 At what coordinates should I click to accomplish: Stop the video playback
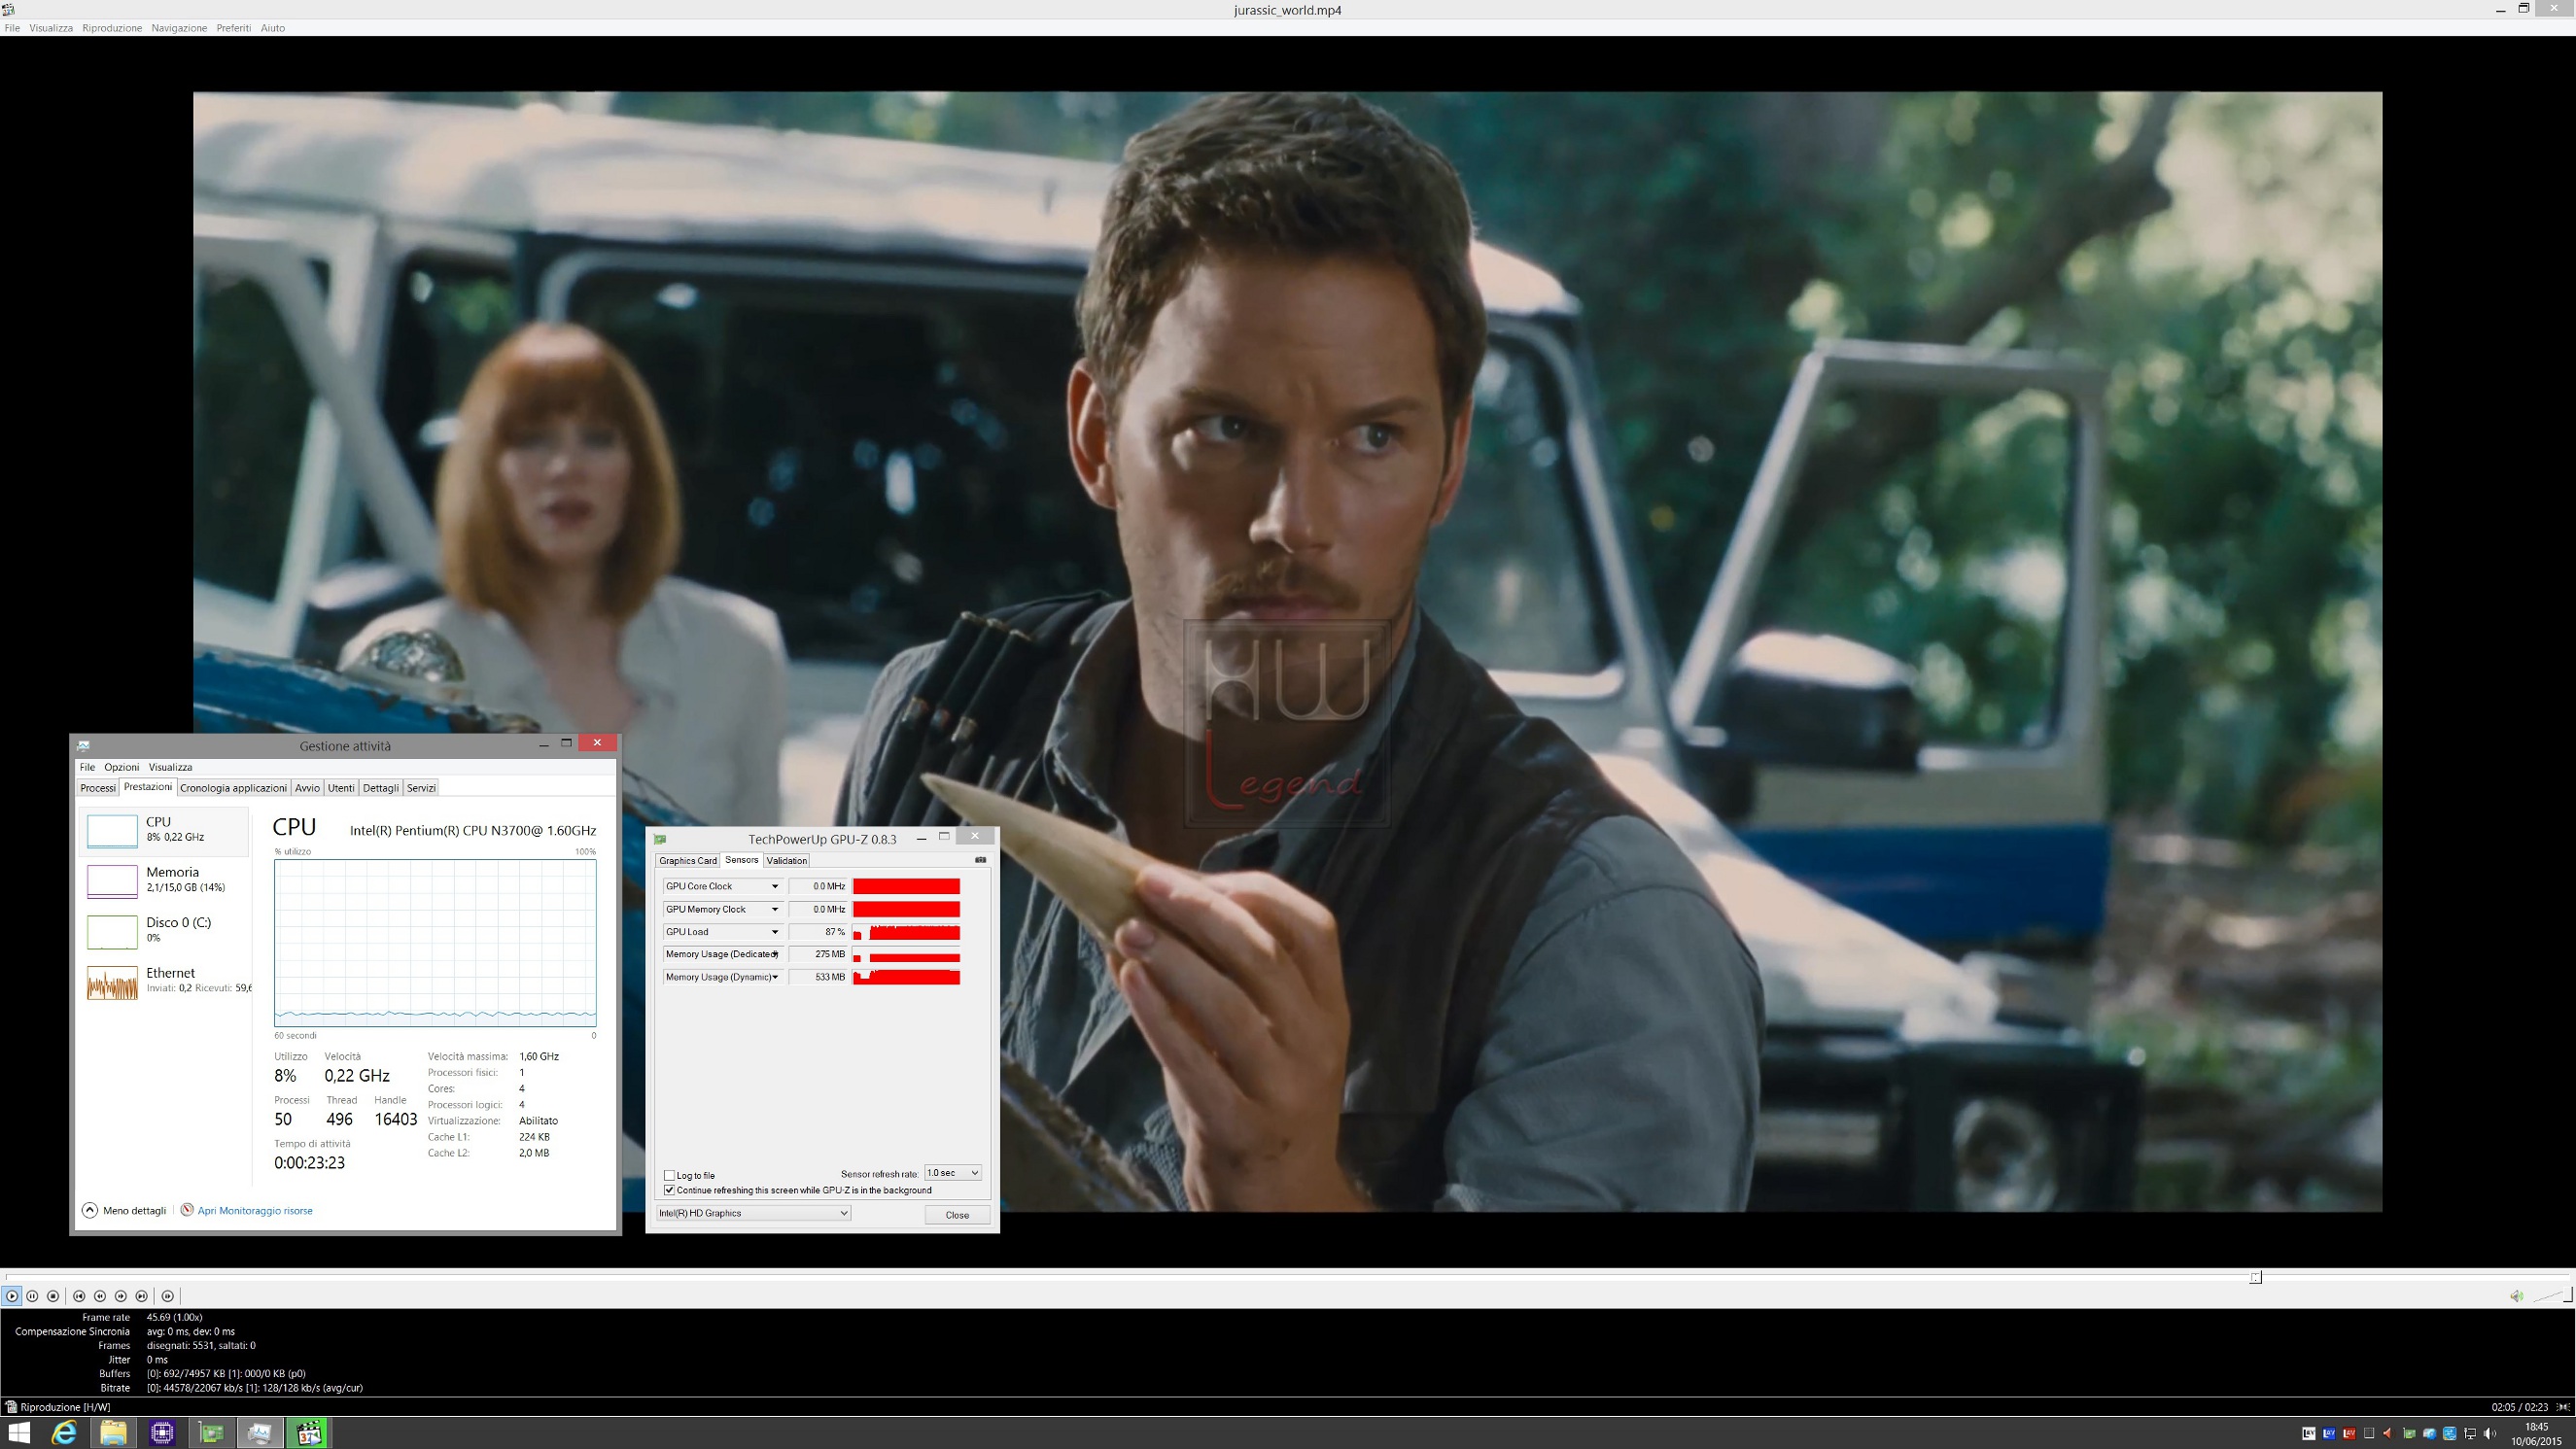pyautogui.click(x=54, y=1296)
